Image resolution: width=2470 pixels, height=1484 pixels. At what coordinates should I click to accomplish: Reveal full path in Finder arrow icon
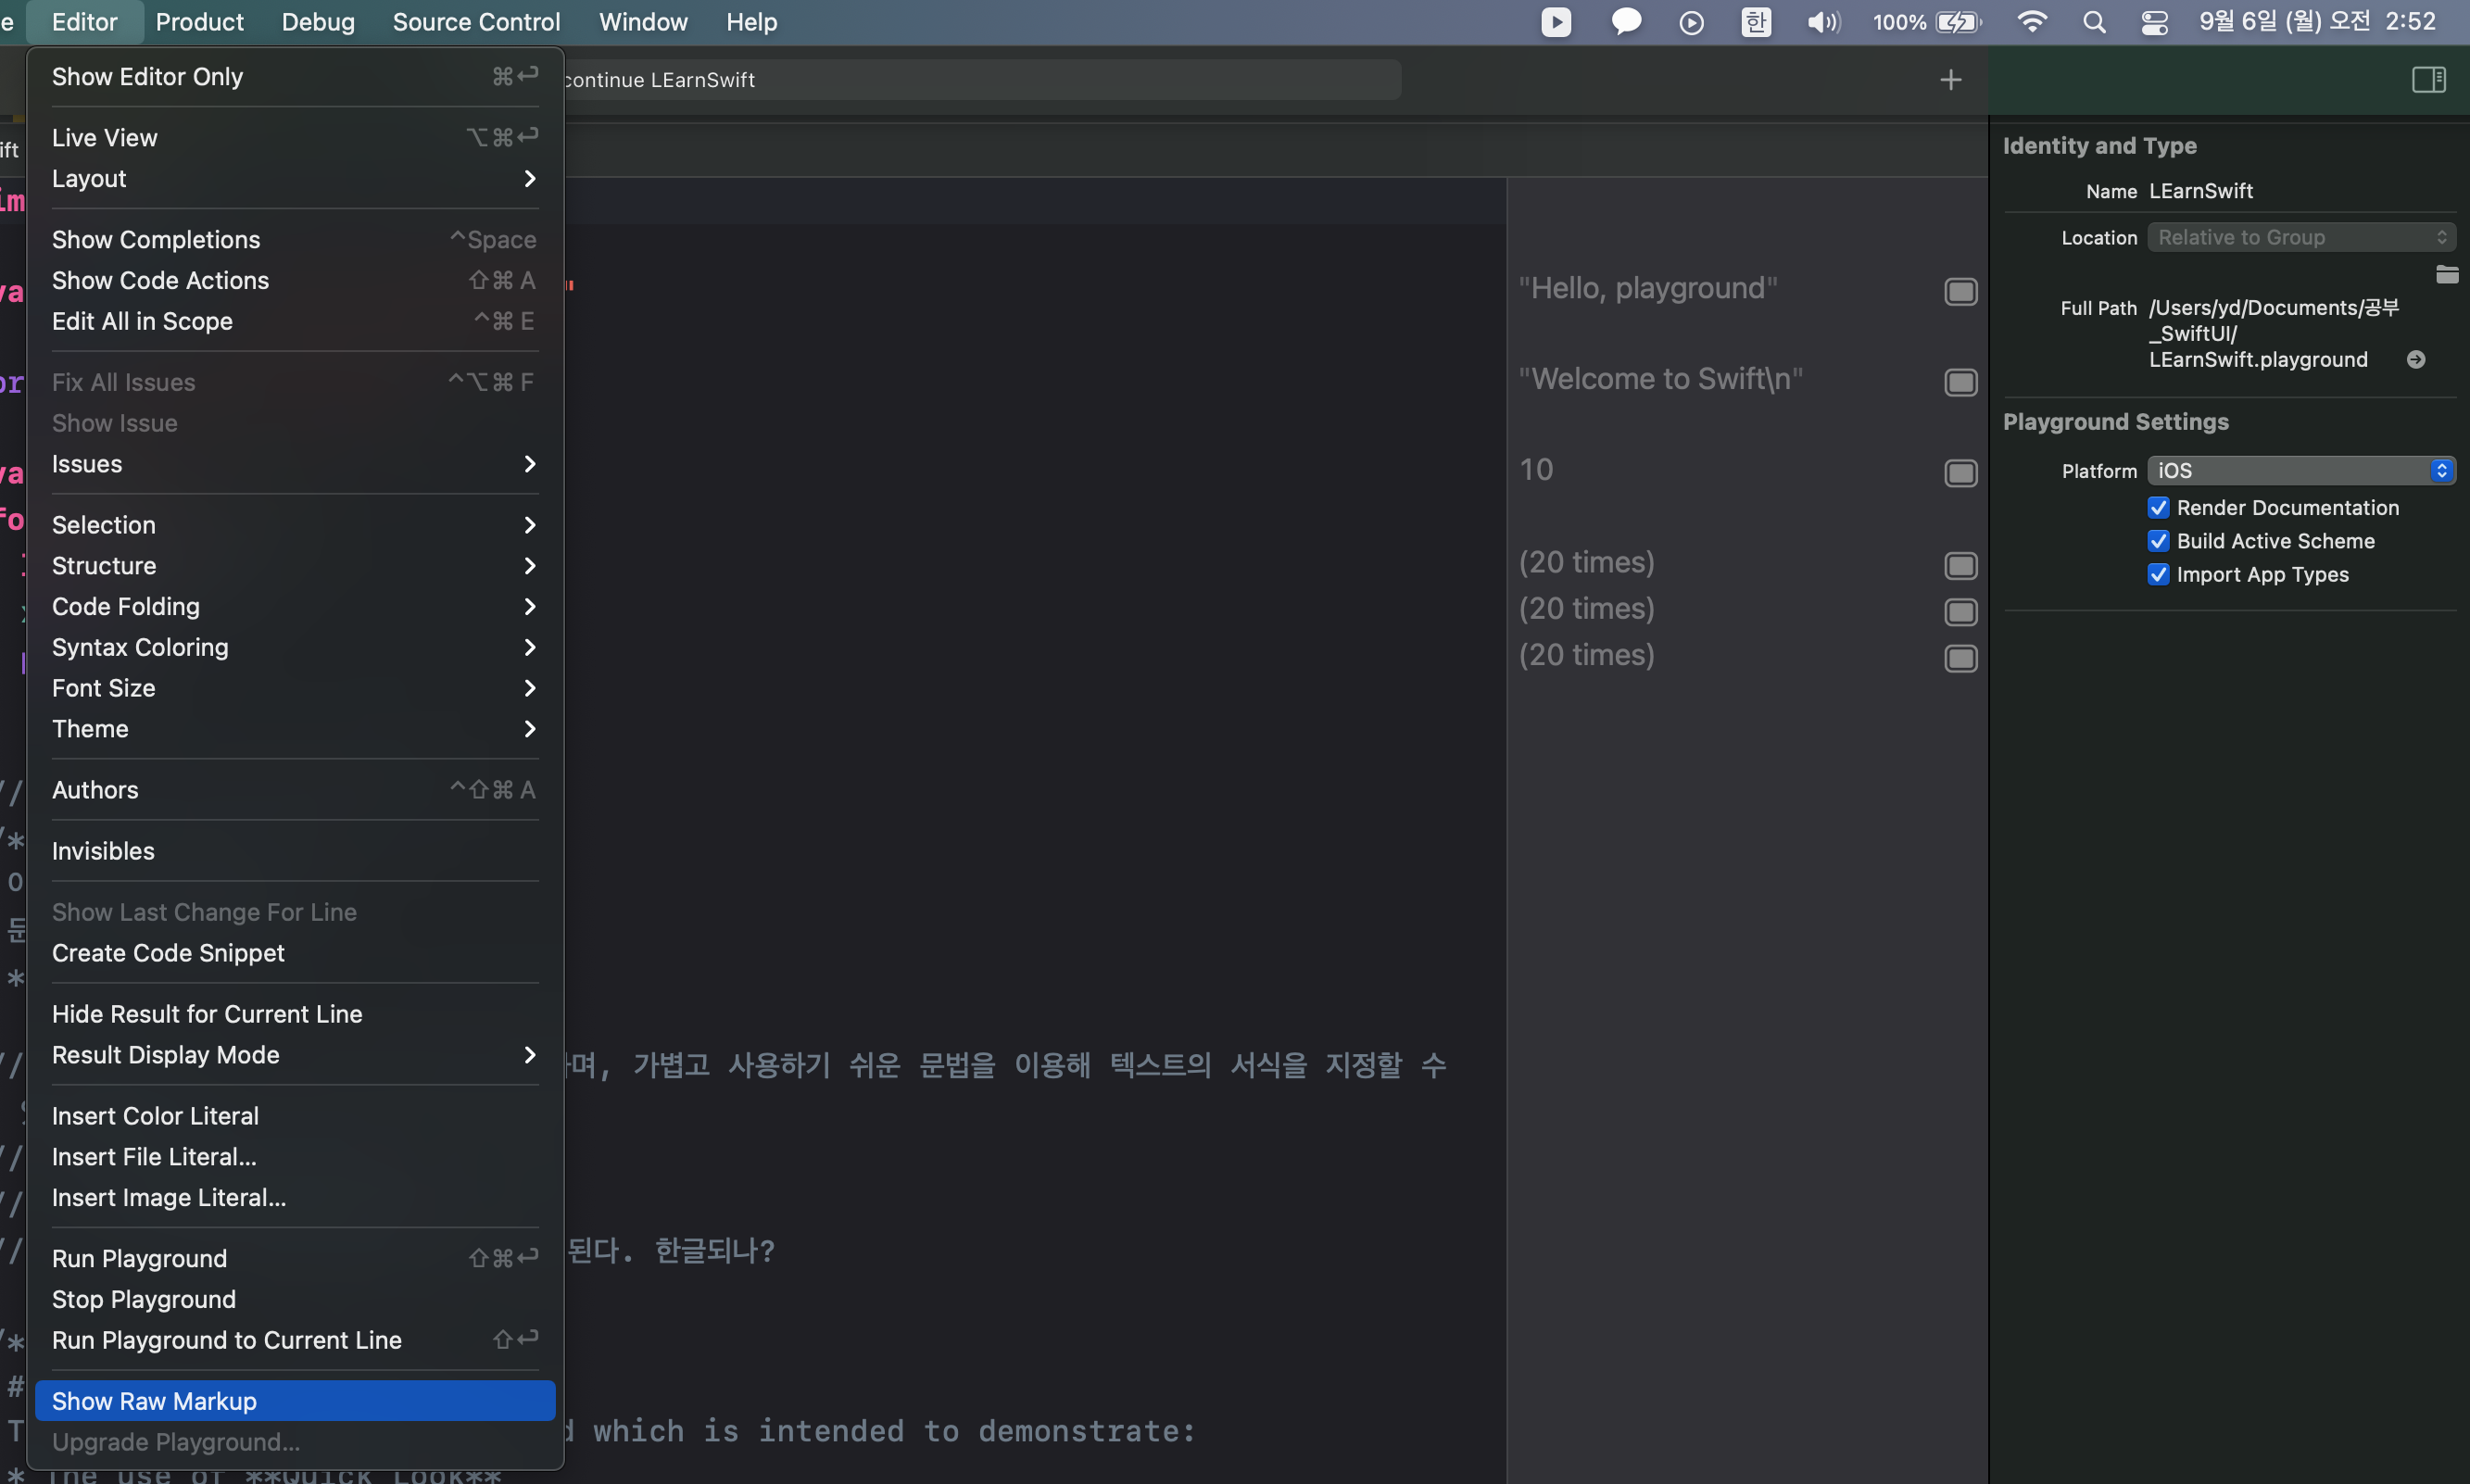pos(2415,359)
